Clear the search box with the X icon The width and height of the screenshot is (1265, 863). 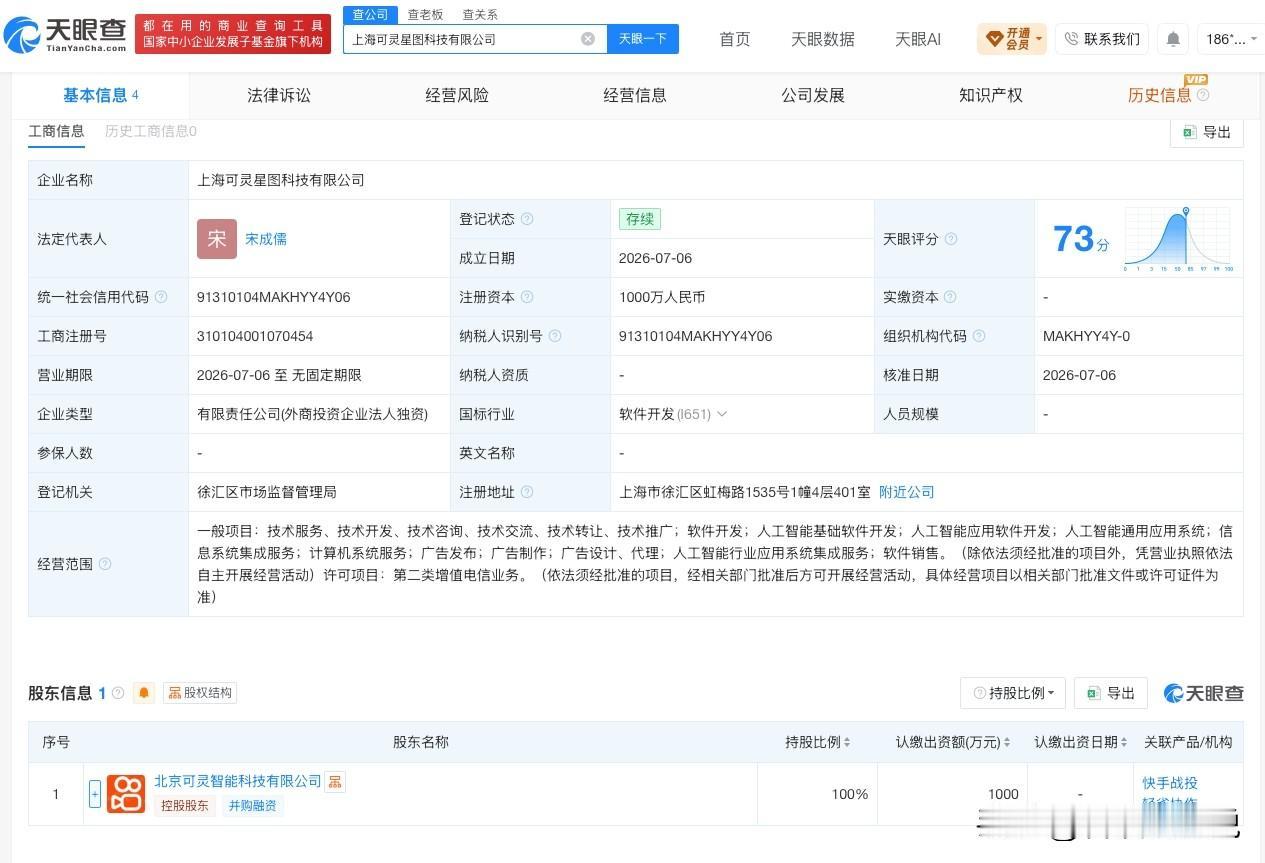(588, 39)
